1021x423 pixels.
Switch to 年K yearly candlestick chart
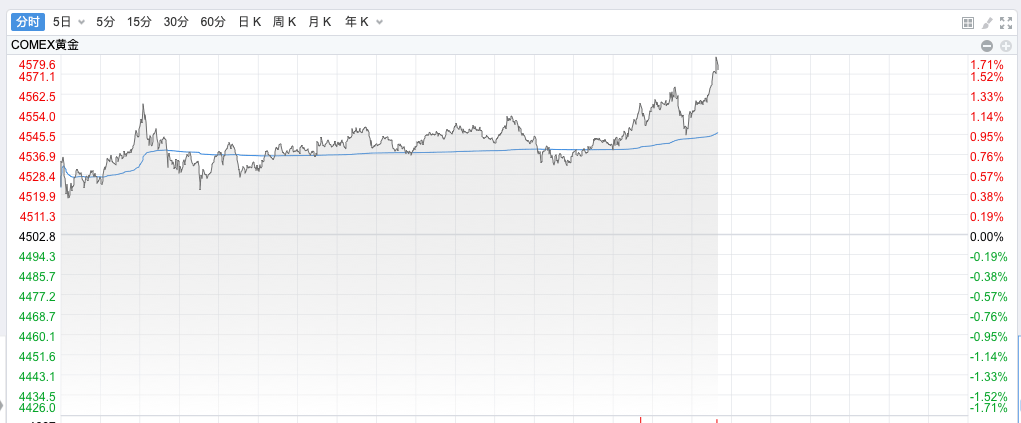coord(356,21)
